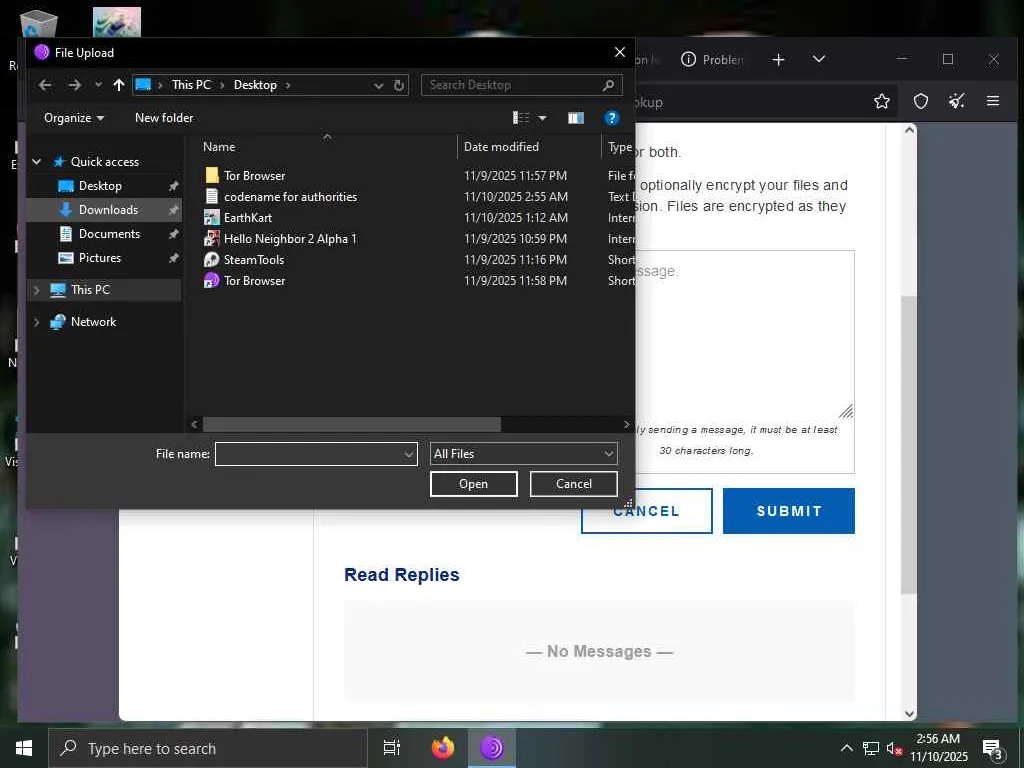Click the Read Replies heading
1024x768 pixels.
[x=402, y=575]
